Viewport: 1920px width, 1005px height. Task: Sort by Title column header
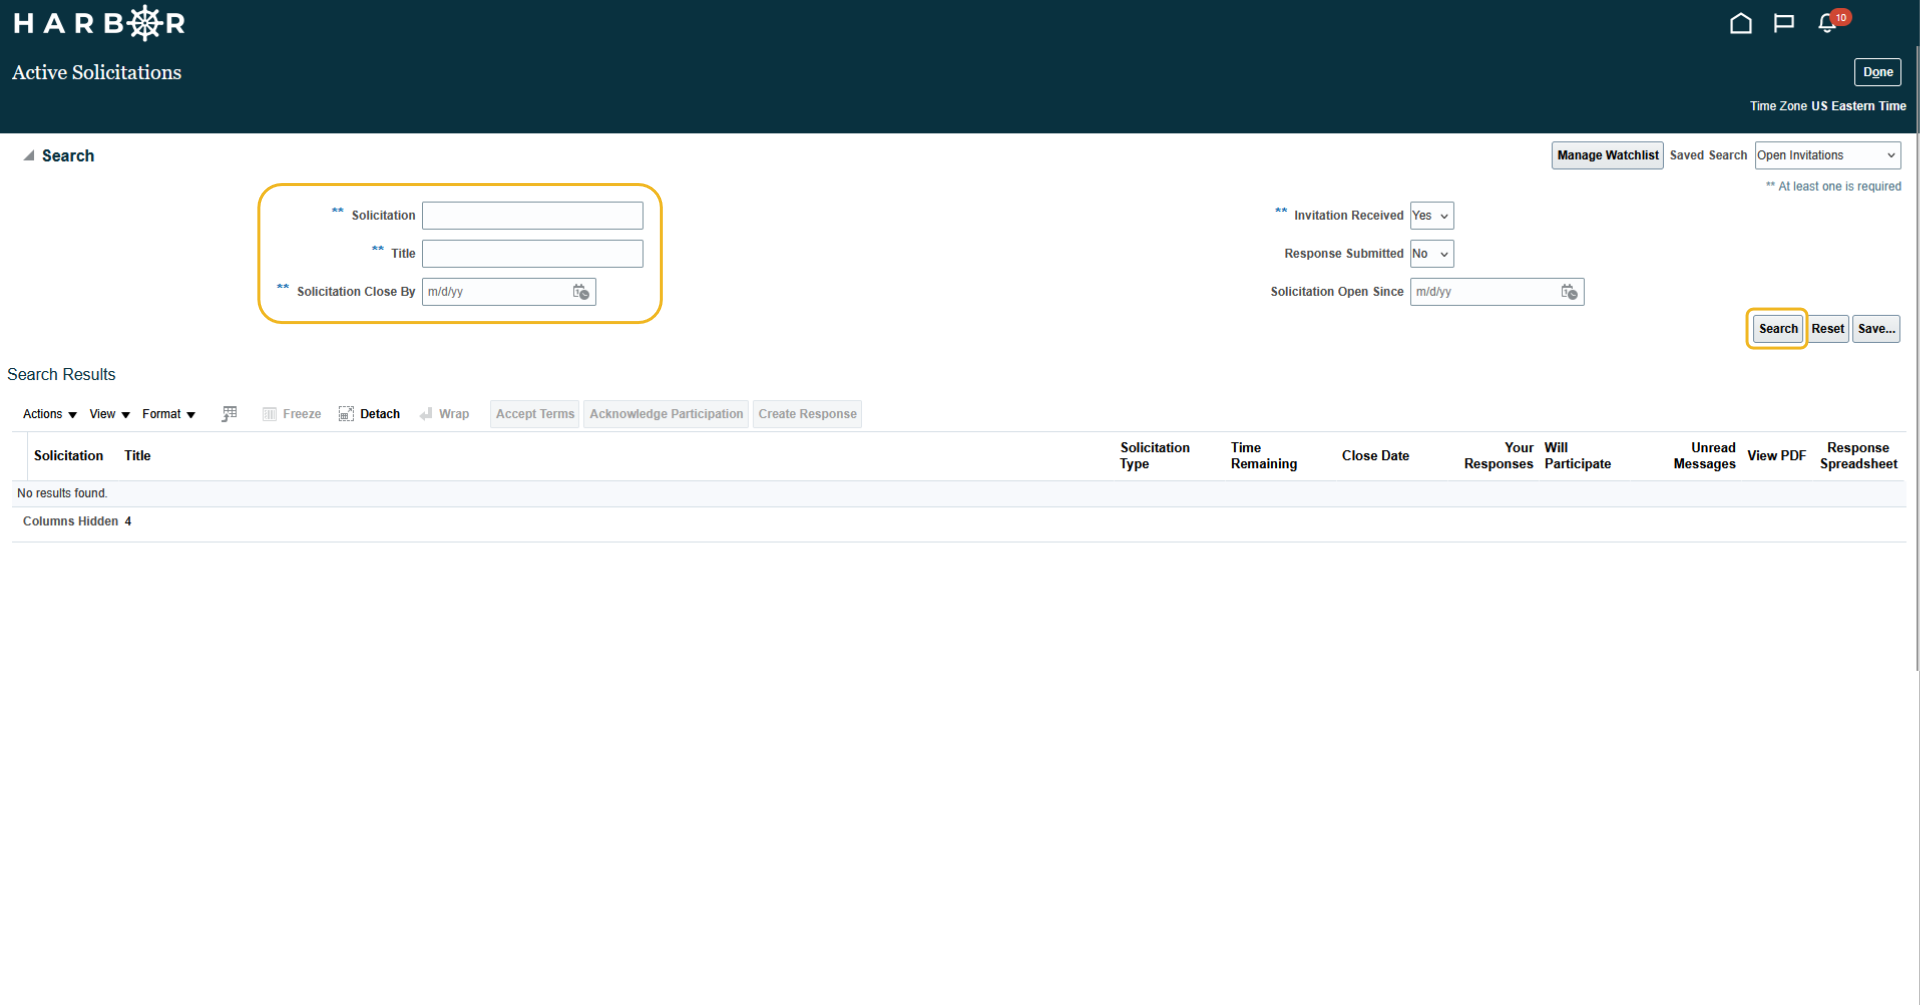pyautogui.click(x=137, y=456)
